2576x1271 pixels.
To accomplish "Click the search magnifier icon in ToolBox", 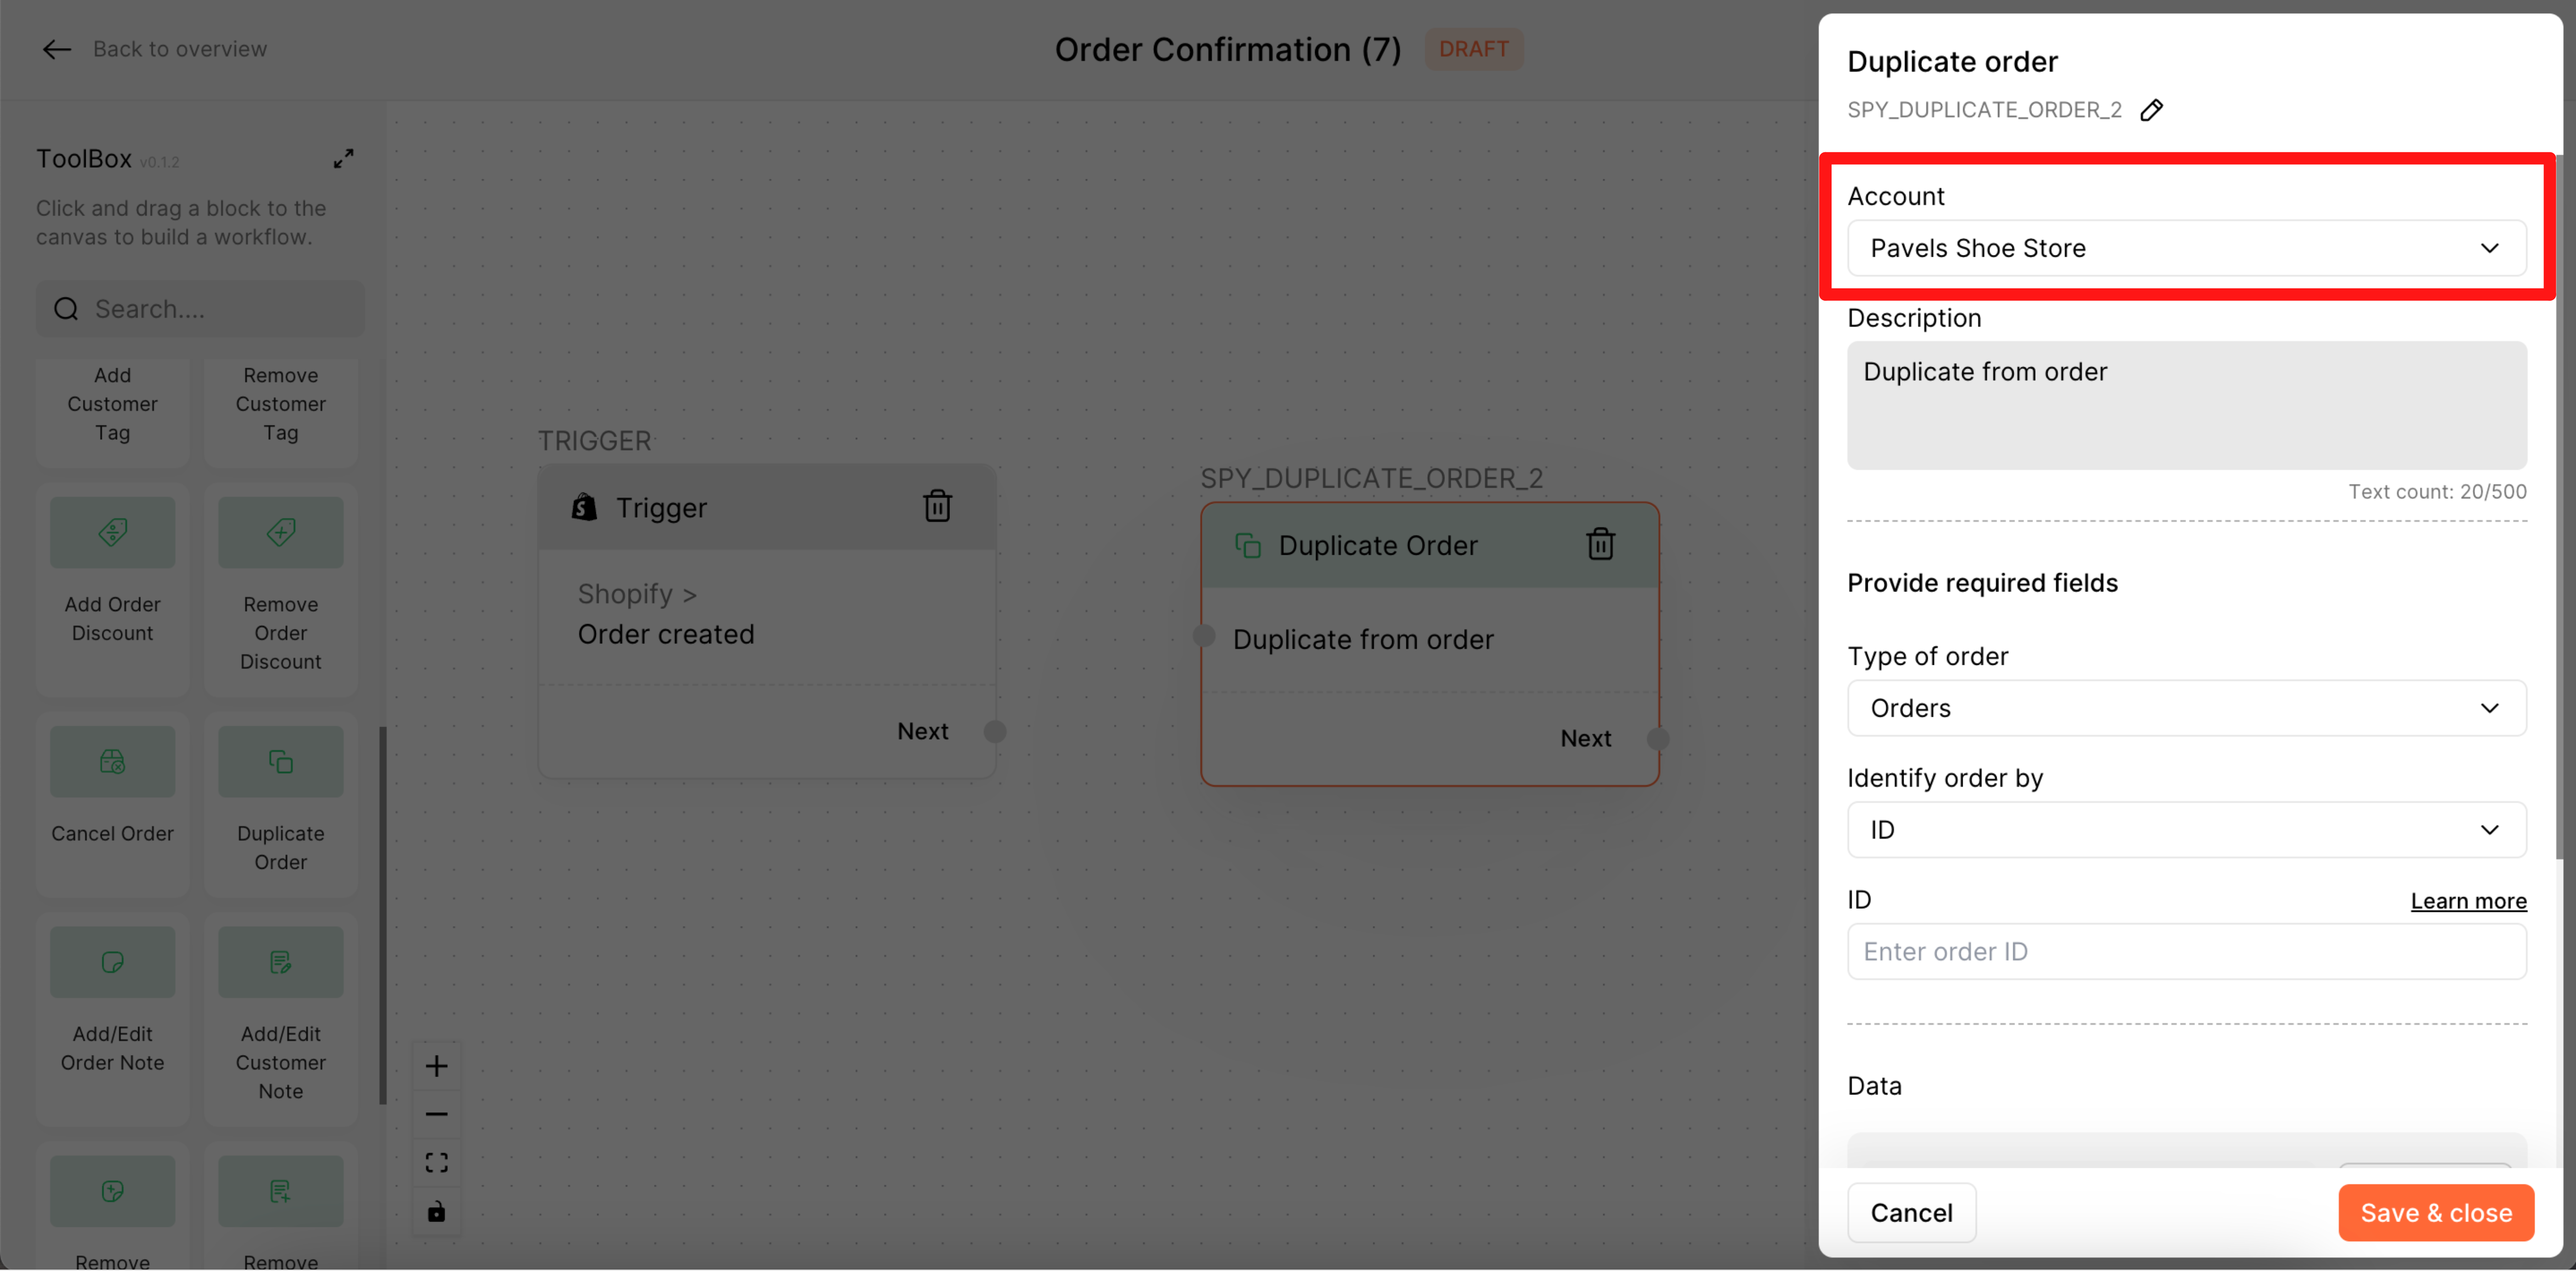I will (66, 309).
